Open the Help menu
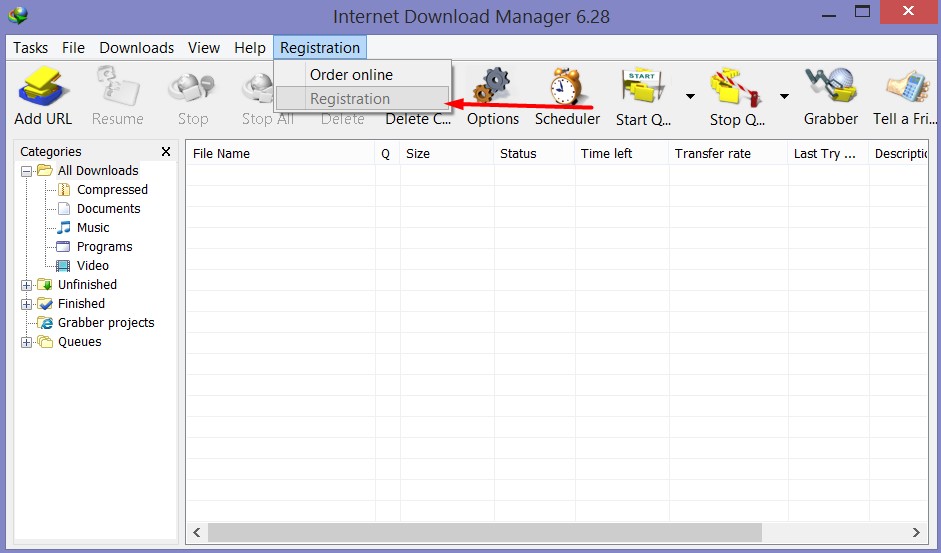Image resolution: width=941 pixels, height=553 pixels. [x=250, y=47]
